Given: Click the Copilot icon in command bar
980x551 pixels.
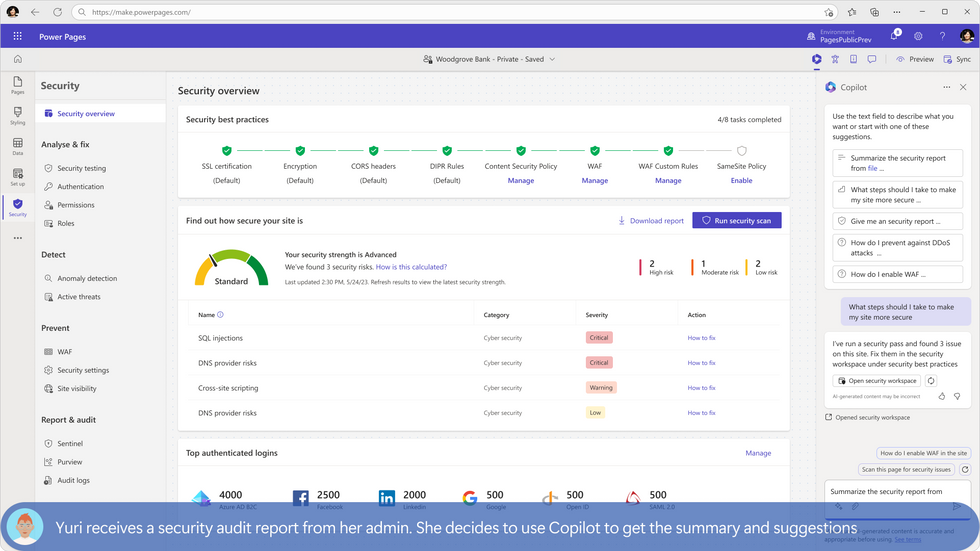Looking at the screenshot, I should [x=816, y=59].
